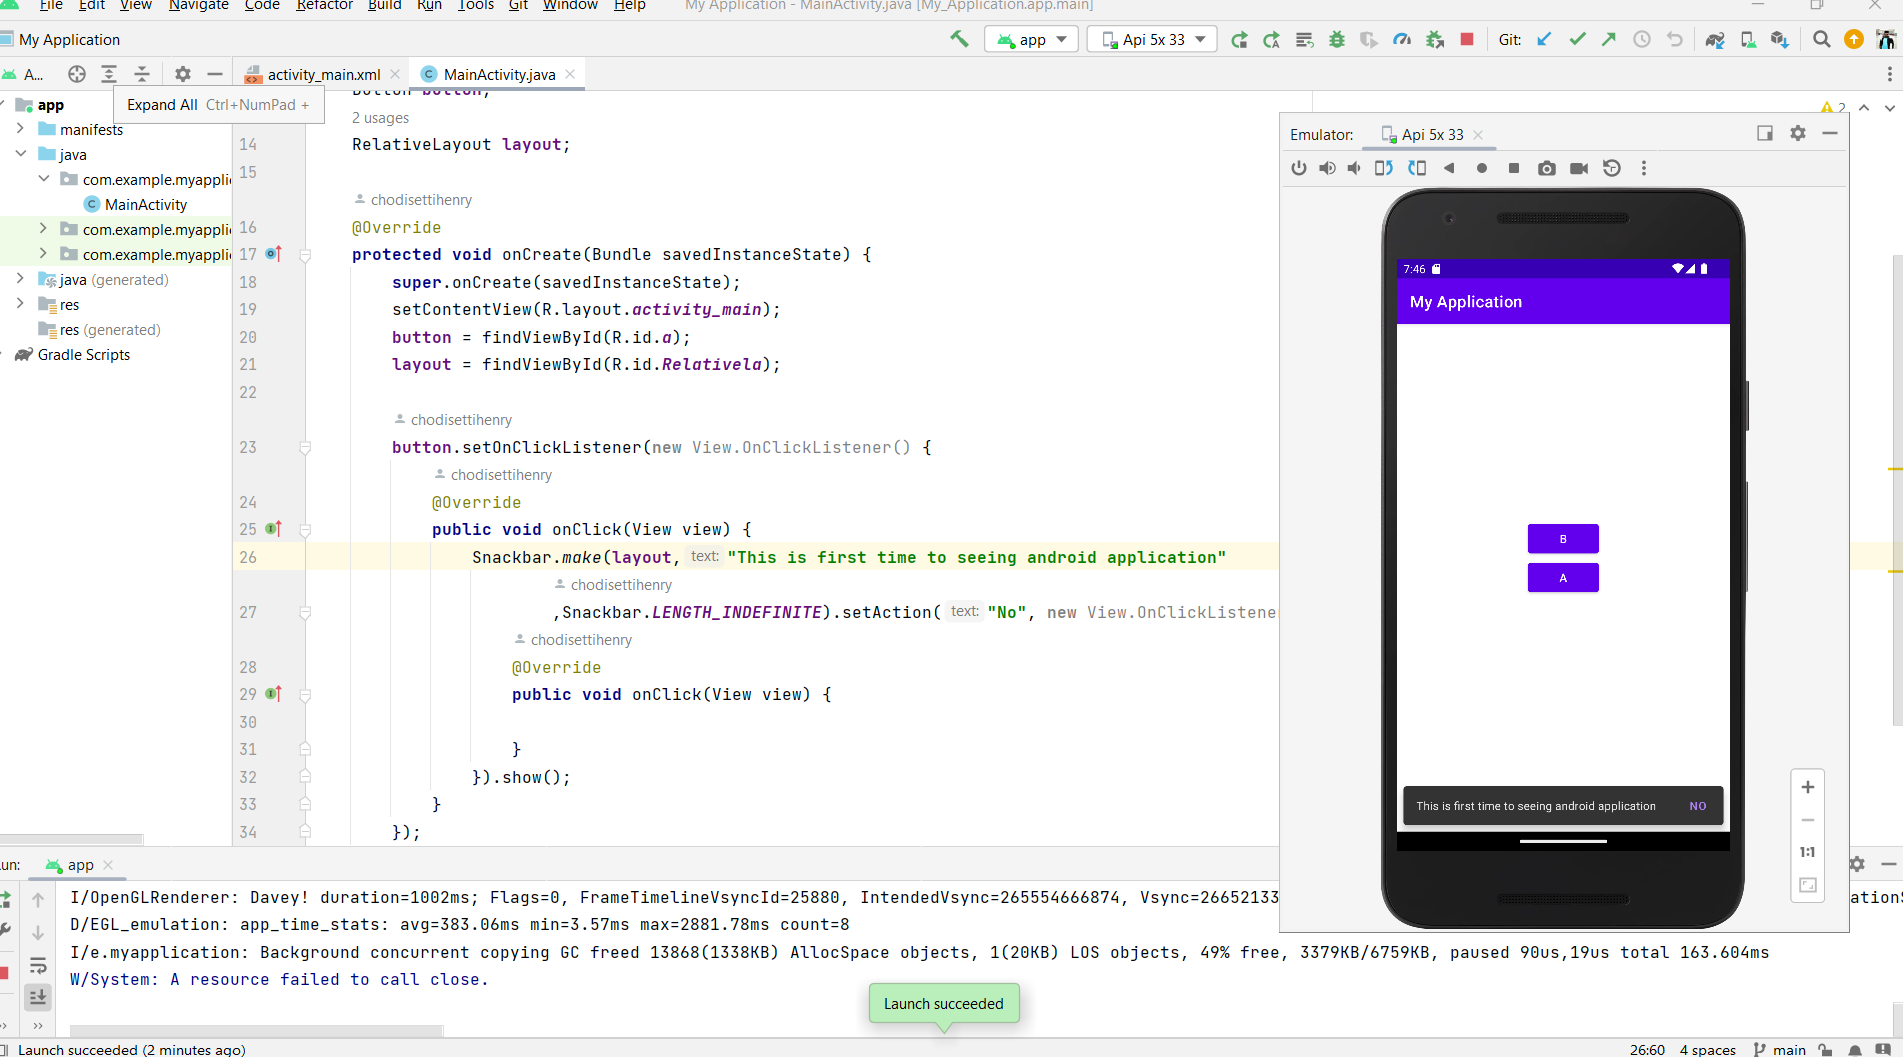Open the 'Api 5x 33' device dropdown
The image size is (1903, 1057).
tap(1151, 39)
